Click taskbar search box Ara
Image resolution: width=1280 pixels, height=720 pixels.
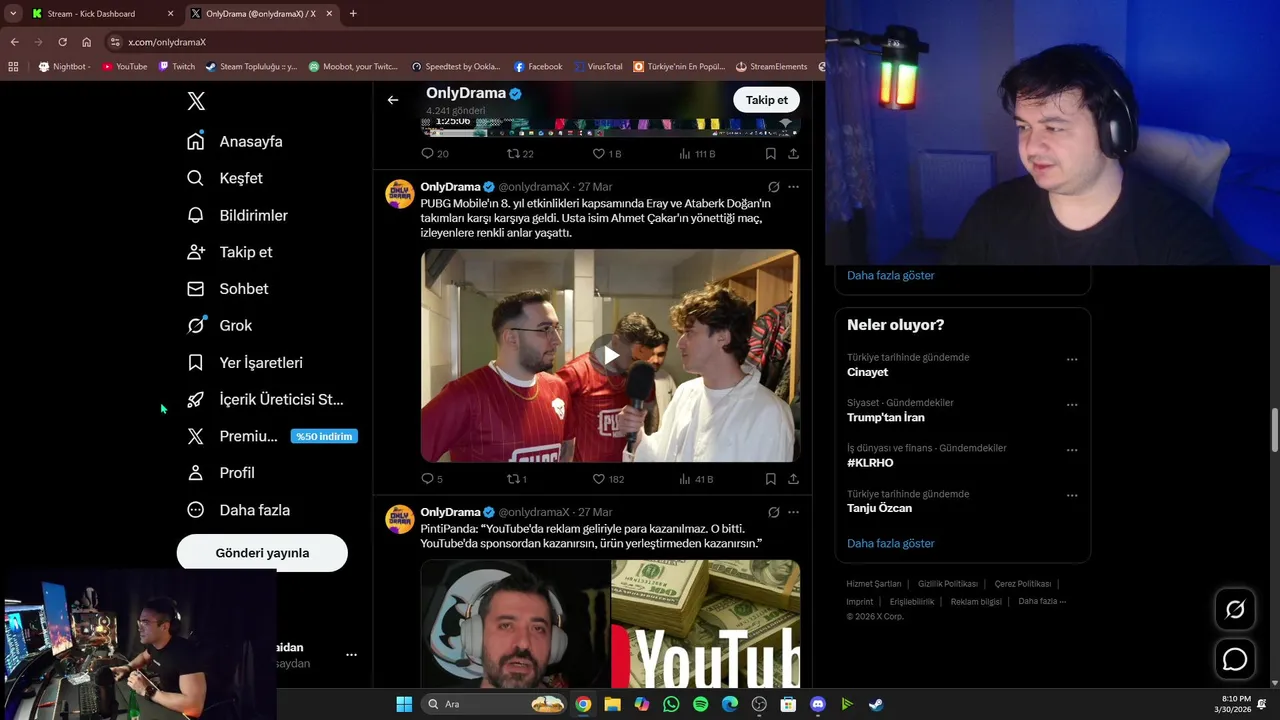point(495,704)
